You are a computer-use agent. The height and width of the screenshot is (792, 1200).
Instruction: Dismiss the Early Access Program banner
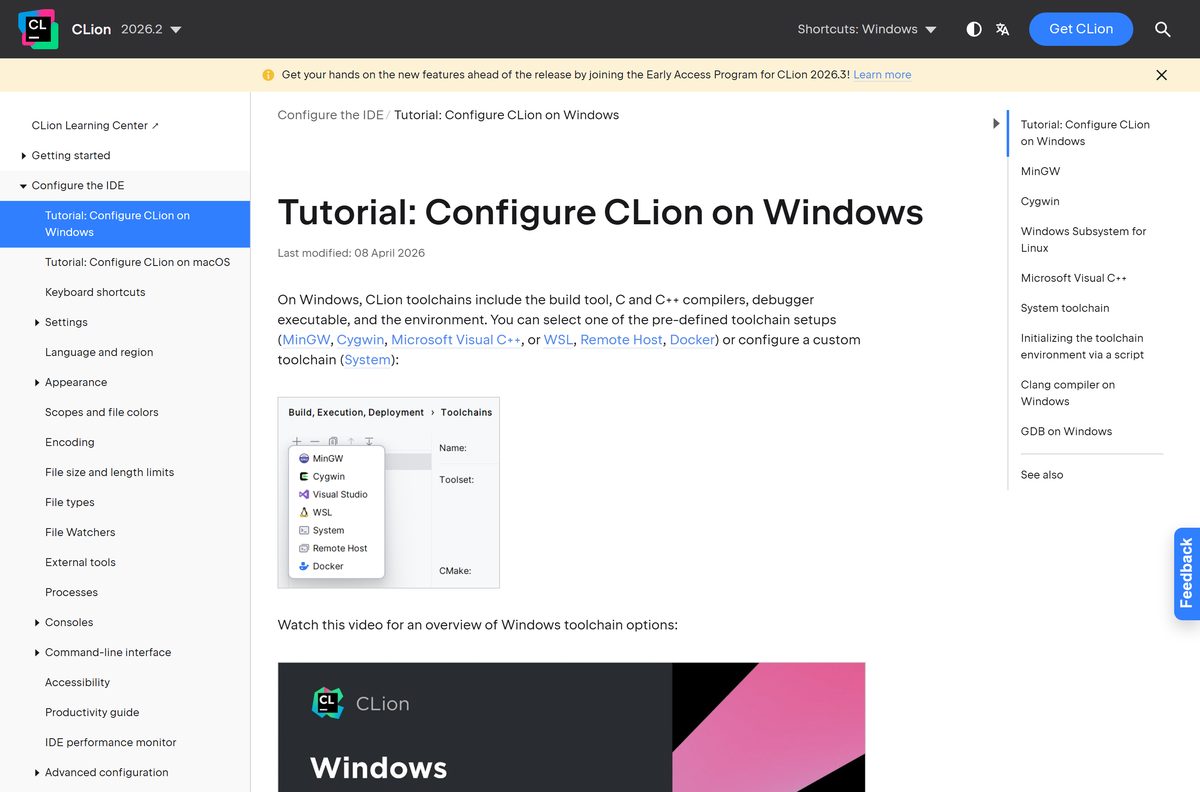tap(1161, 75)
